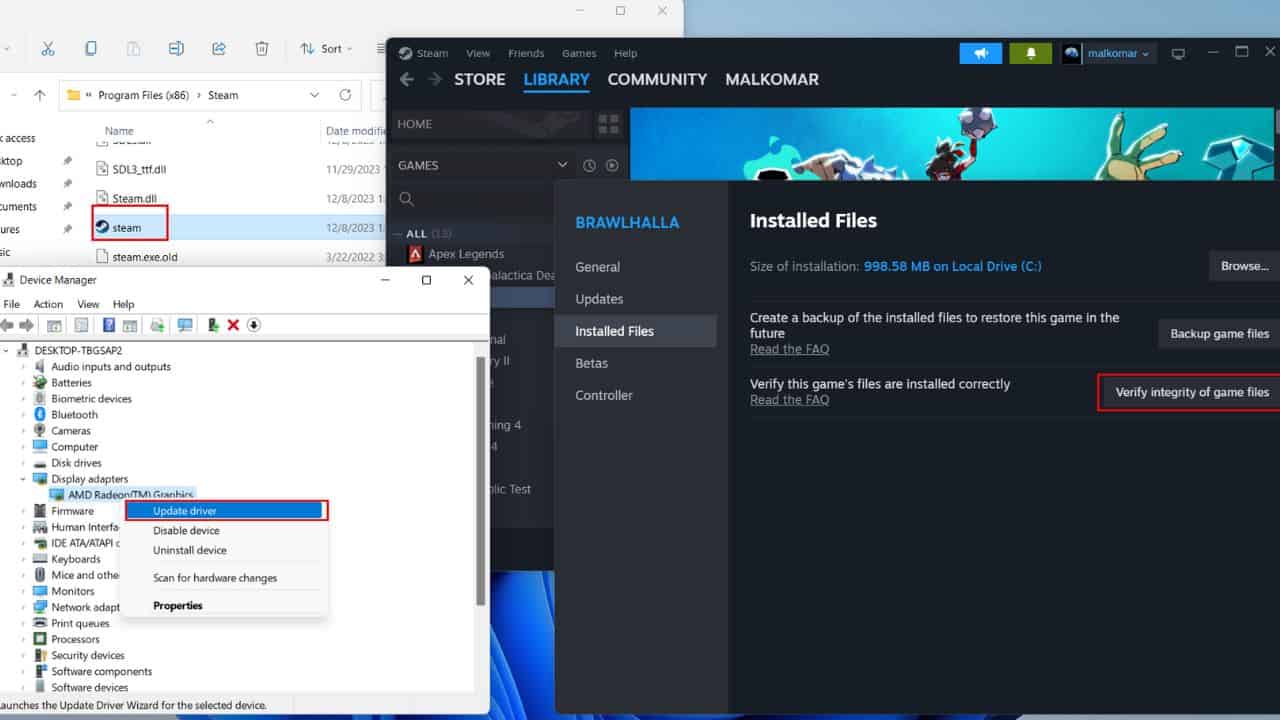Click Steam's back navigation arrow

(406, 79)
